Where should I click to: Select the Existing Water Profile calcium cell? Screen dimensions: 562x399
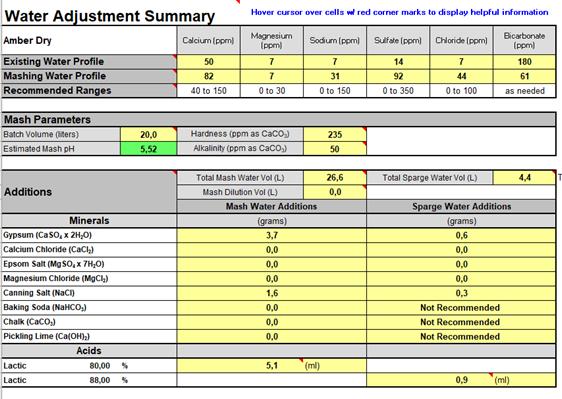click(x=209, y=62)
